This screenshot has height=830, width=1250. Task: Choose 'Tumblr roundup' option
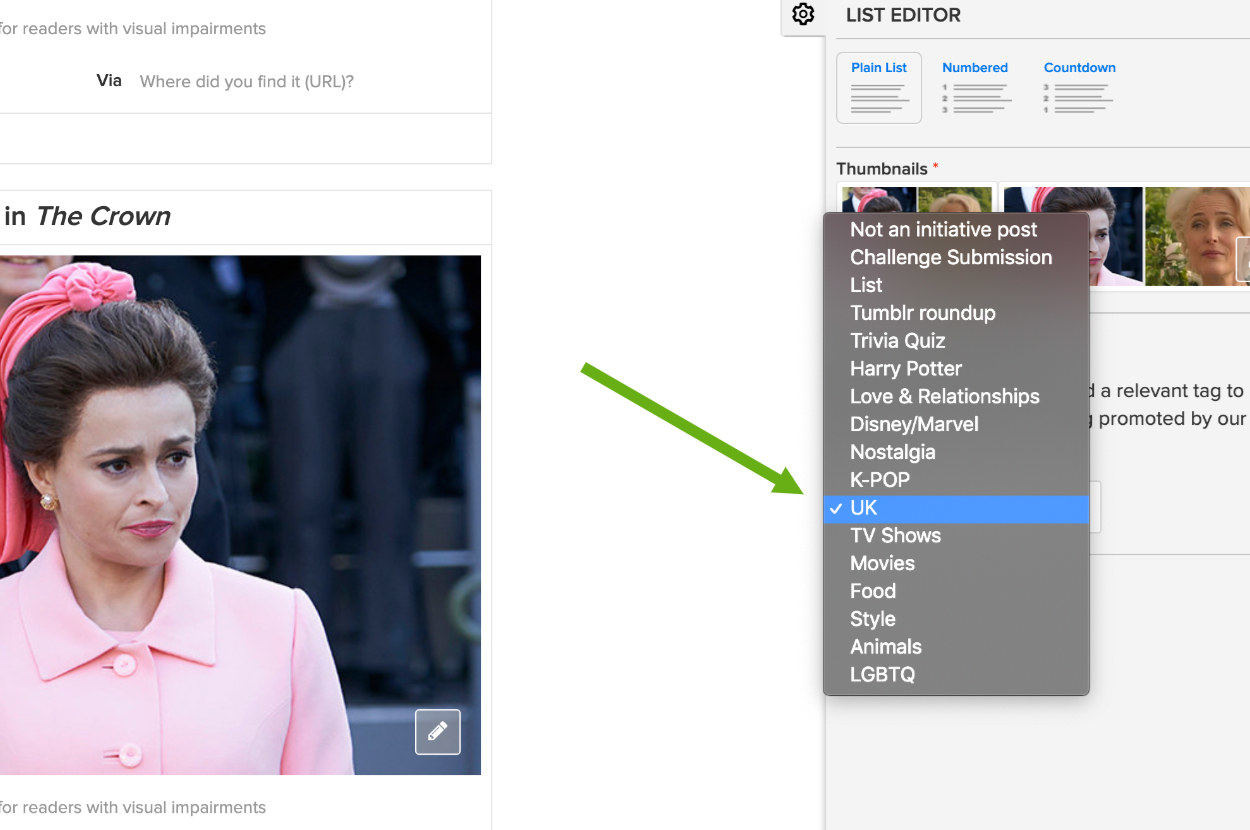(956, 313)
